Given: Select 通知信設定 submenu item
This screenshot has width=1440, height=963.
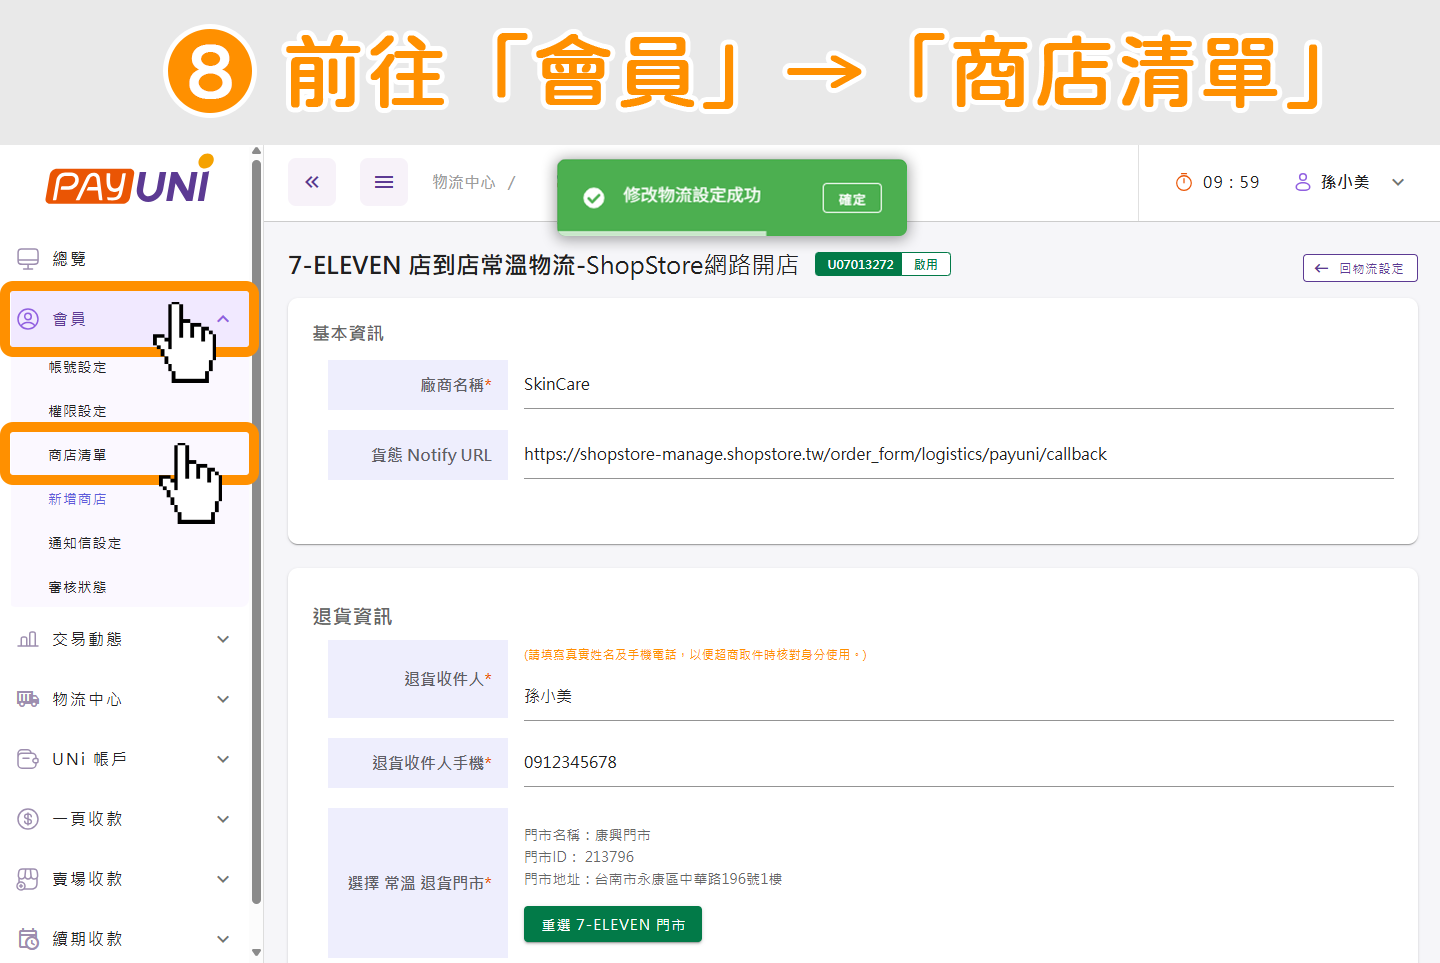Looking at the screenshot, I should pos(85,543).
